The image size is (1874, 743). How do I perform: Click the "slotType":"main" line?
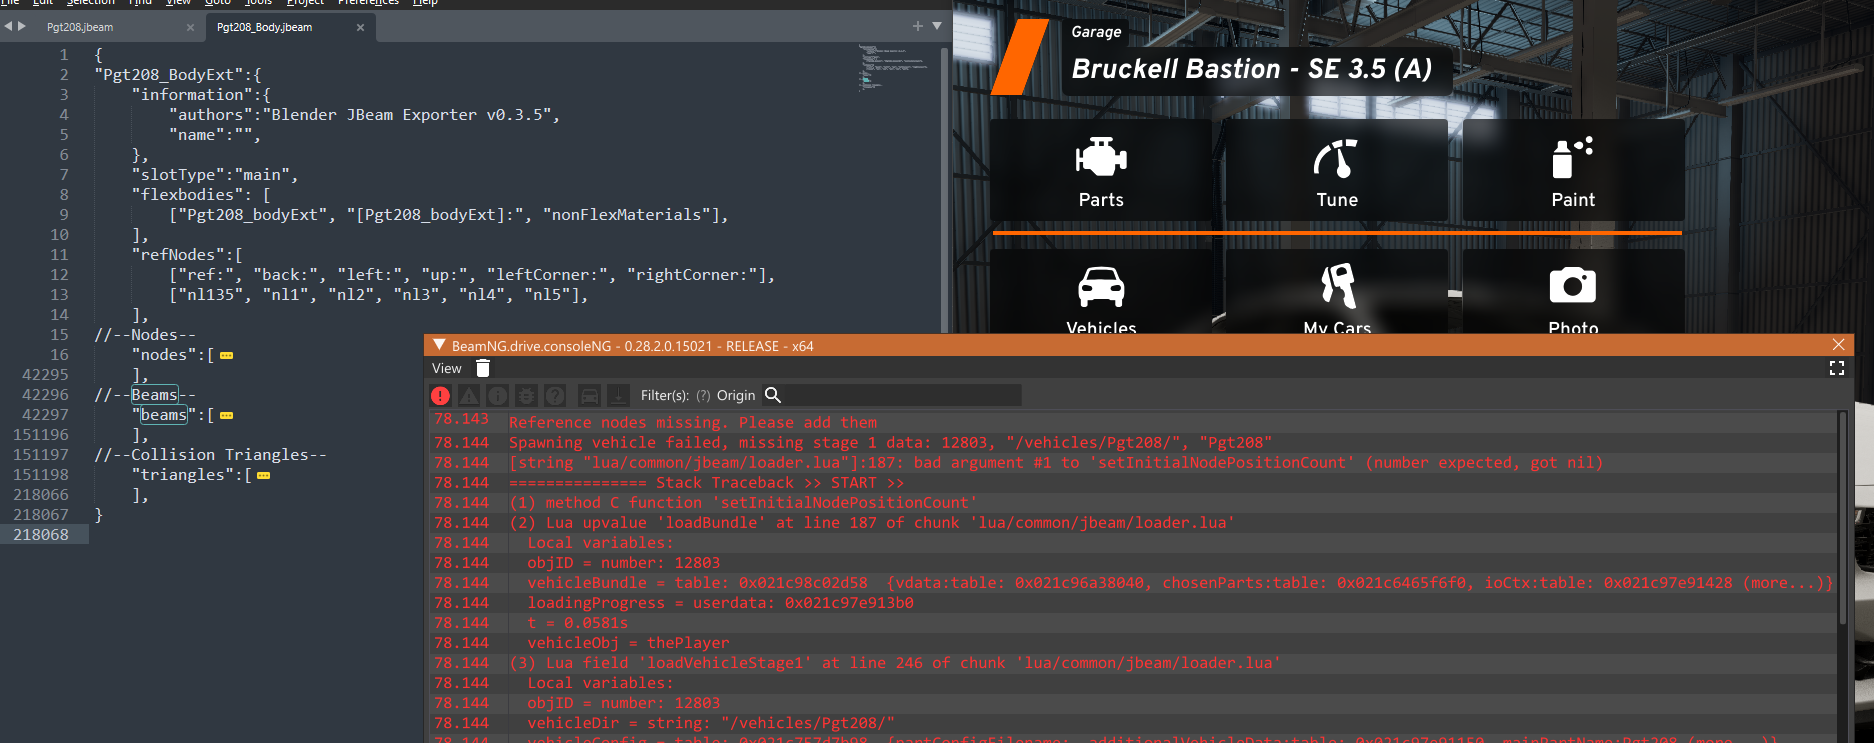215,175
